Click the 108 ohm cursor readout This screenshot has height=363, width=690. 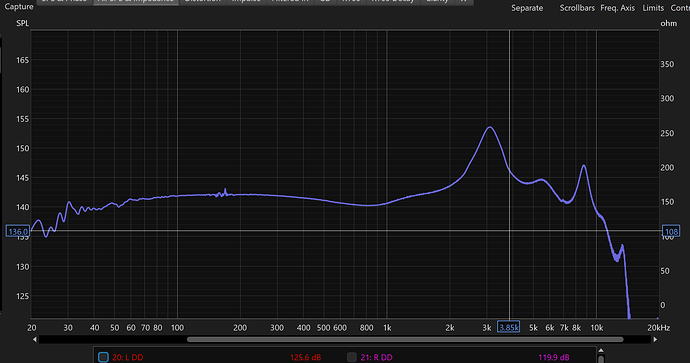[x=671, y=231]
